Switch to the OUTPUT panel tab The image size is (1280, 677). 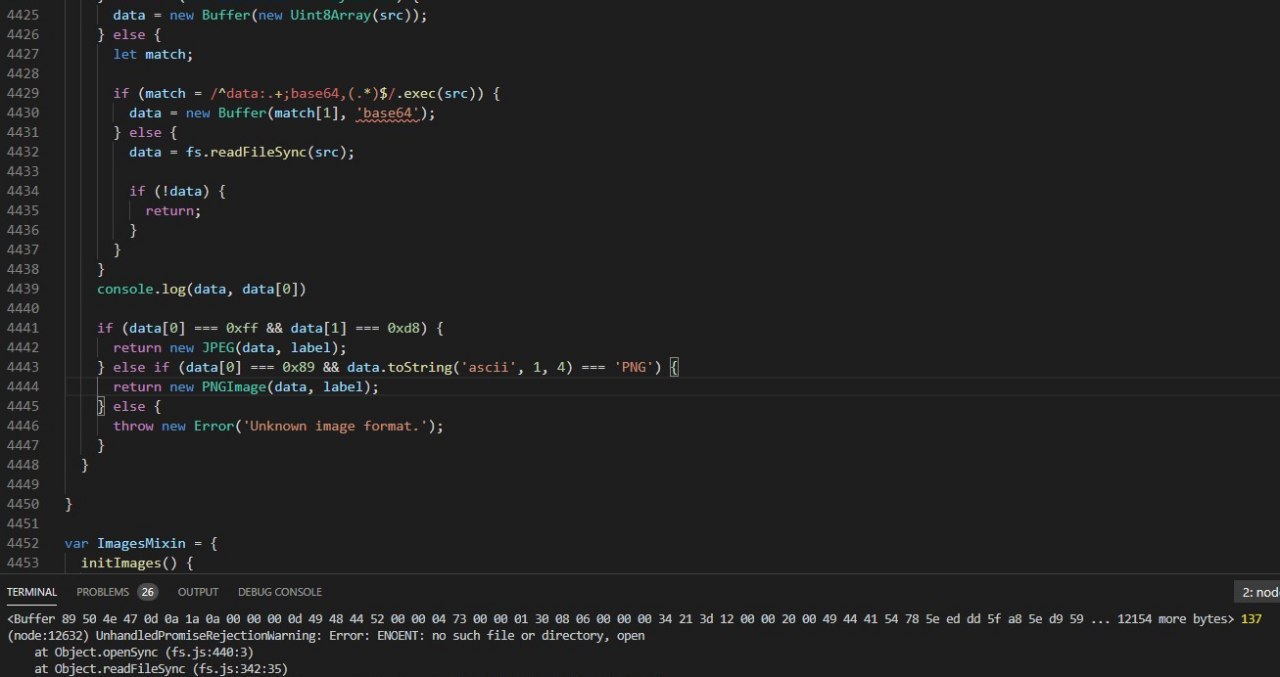coord(198,592)
